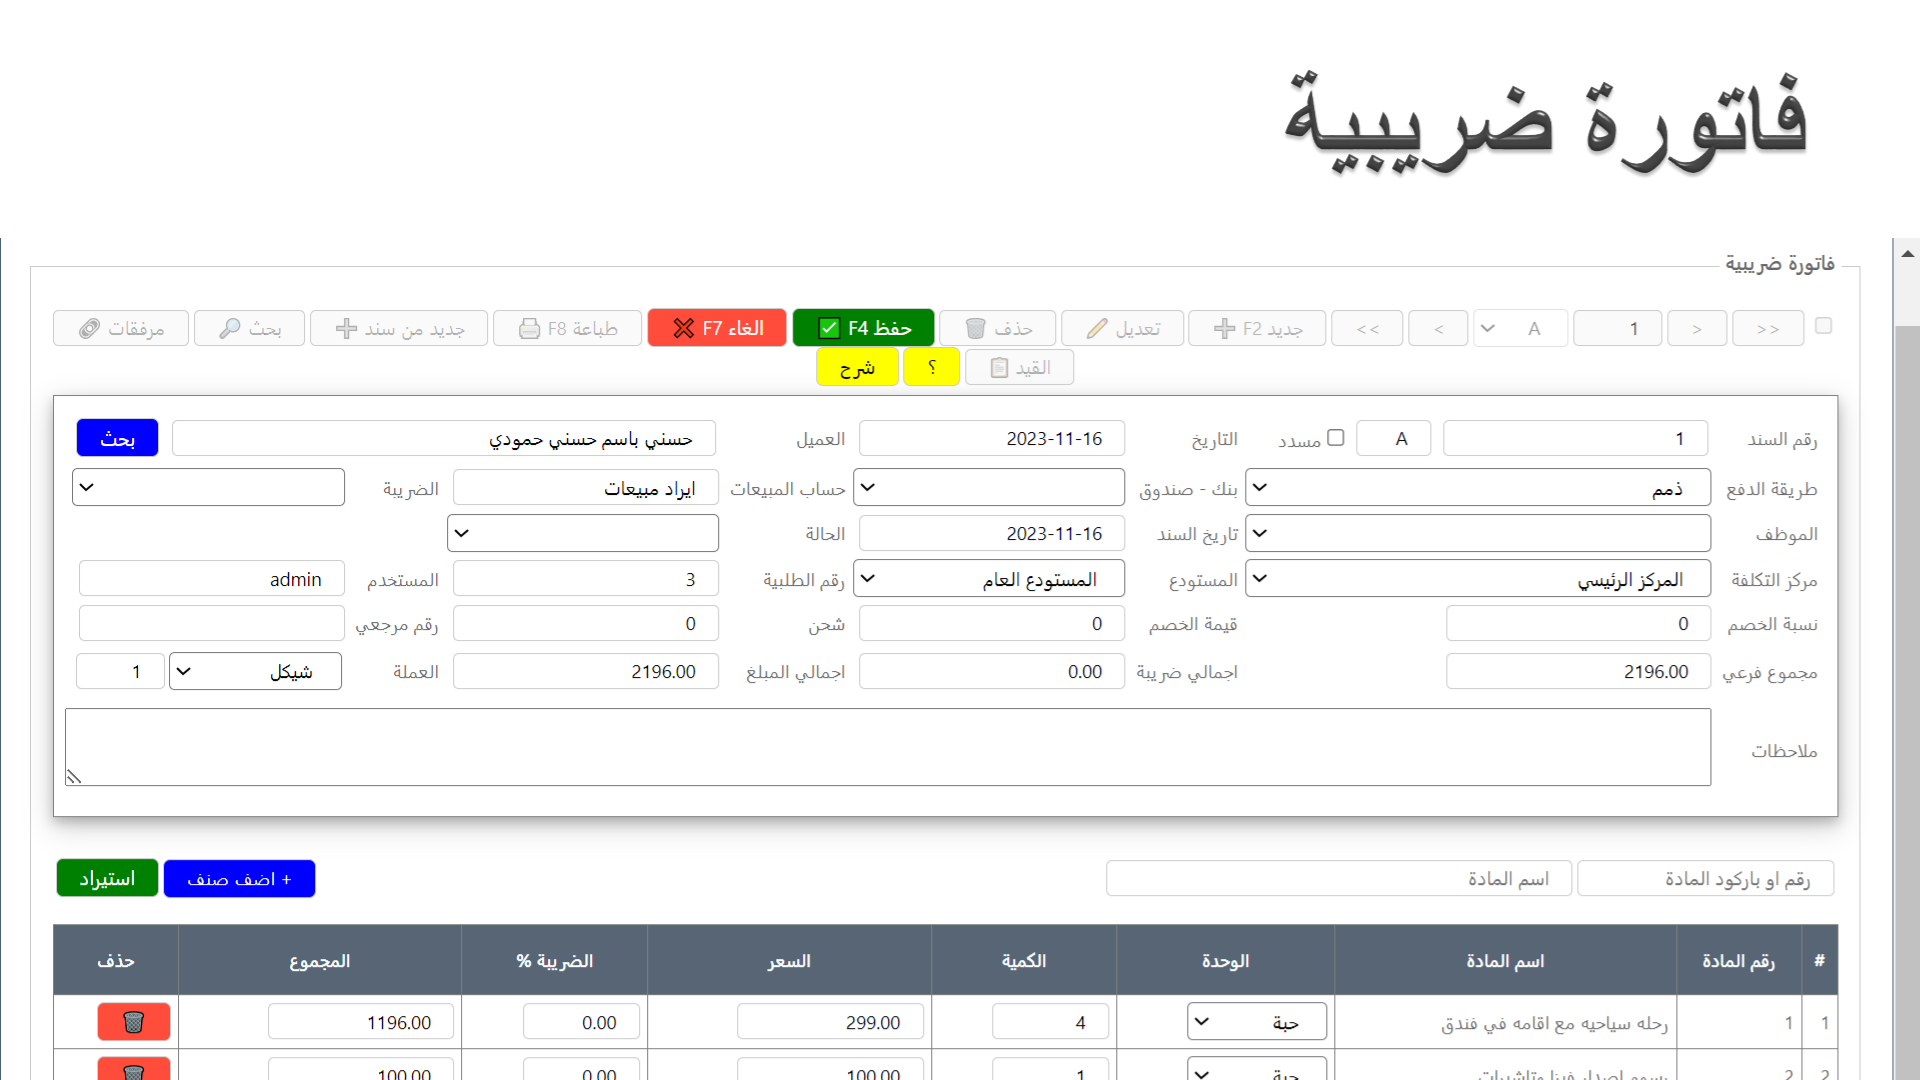Click the yellow explanation (شرح) button
This screenshot has height=1080, width=1920.
[x=857, y=368]
